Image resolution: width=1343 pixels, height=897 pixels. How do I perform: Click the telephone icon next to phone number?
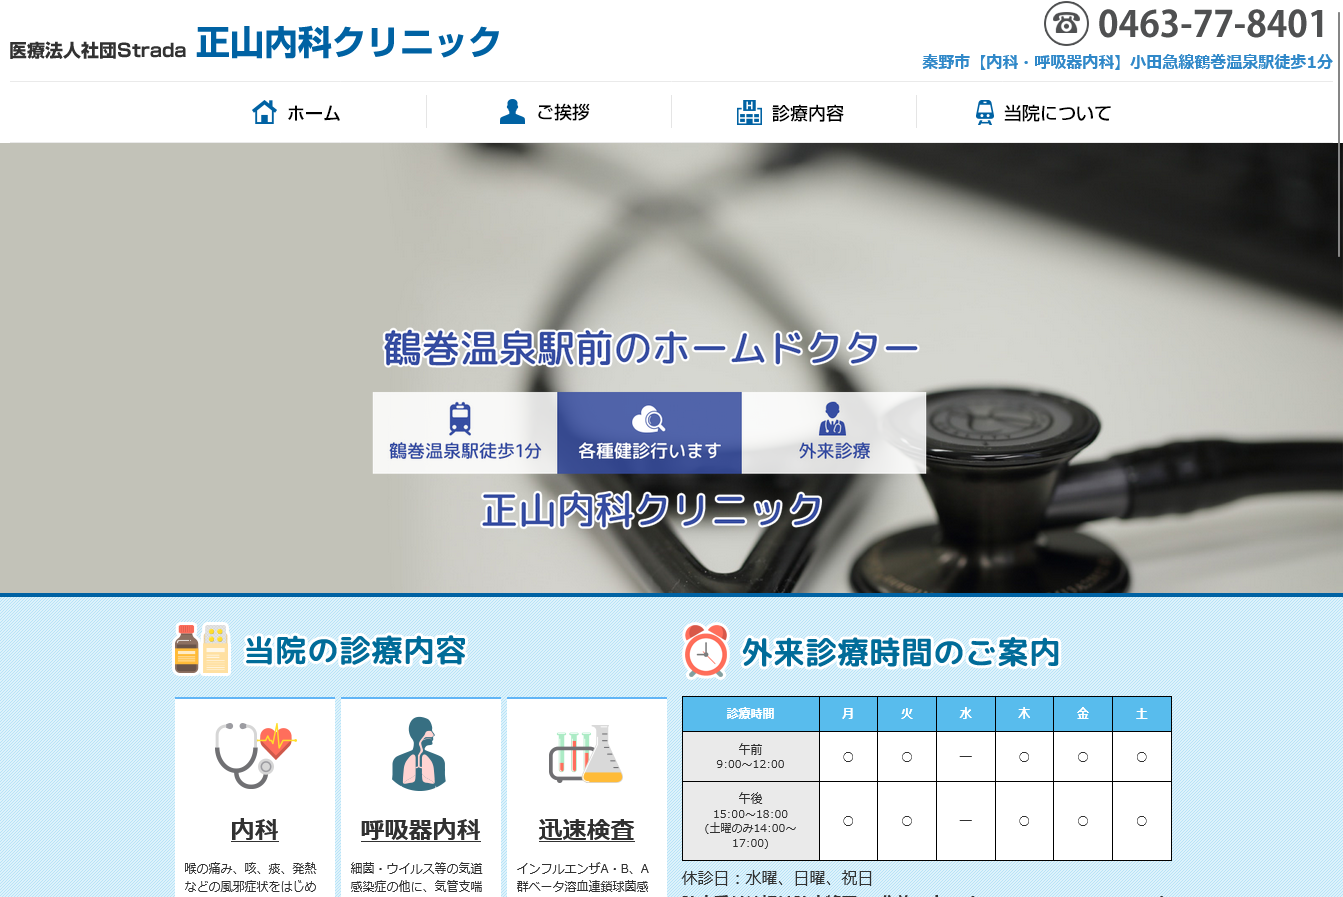[x=1066, y=24]
